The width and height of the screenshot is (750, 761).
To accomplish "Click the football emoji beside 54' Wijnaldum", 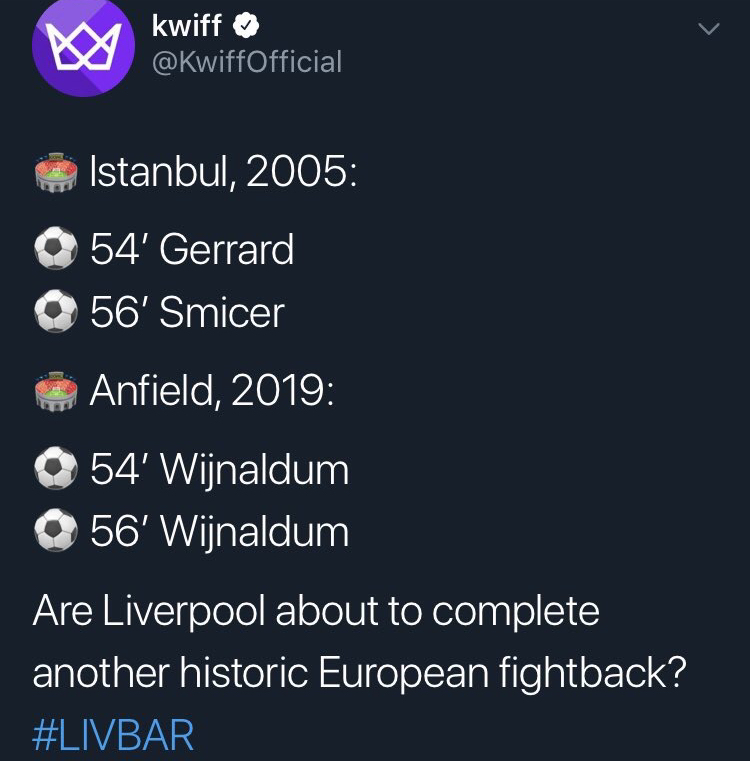I will click(x=56, y=468).
